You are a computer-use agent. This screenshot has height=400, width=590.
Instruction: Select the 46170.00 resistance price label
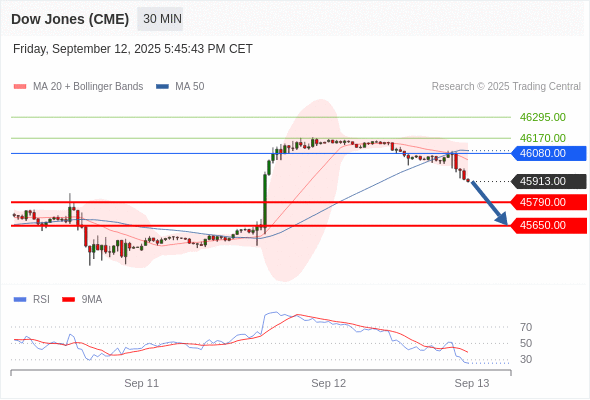coord(543,138)
